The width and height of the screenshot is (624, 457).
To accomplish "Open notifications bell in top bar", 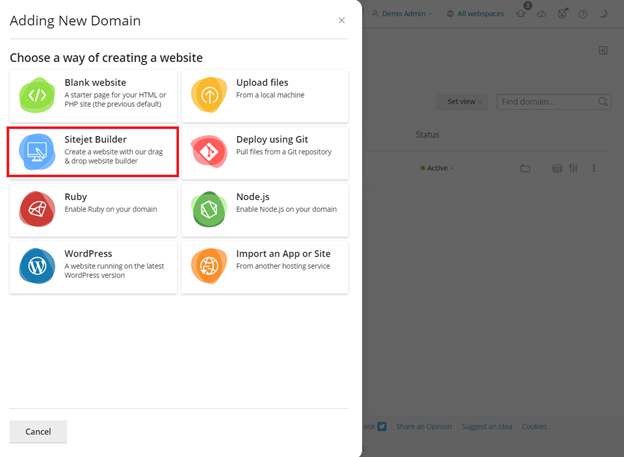I will pyautogui.click(x=521, y=14).
